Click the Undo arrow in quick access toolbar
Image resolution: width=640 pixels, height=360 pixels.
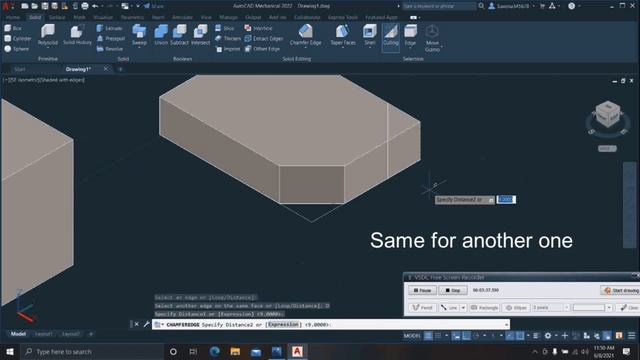point(95,6)
